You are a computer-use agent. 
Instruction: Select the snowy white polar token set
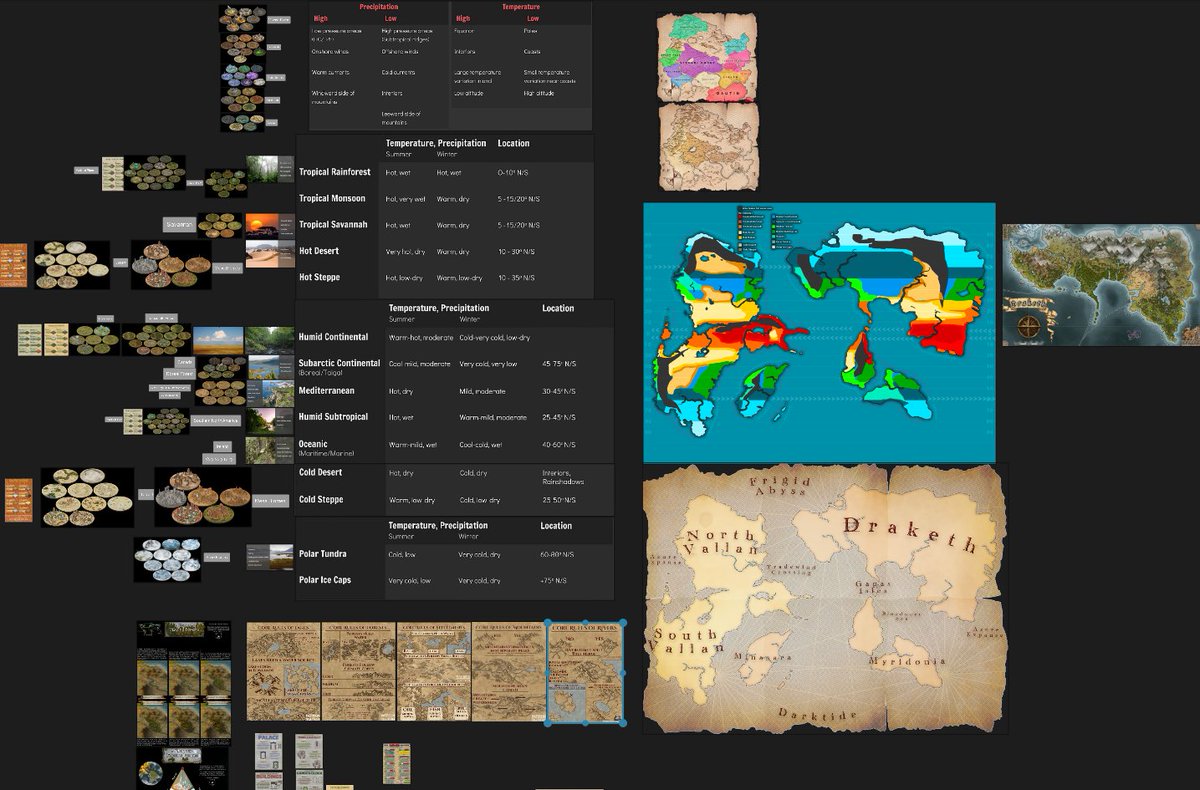pyautogui.click(x=167, y=559)
